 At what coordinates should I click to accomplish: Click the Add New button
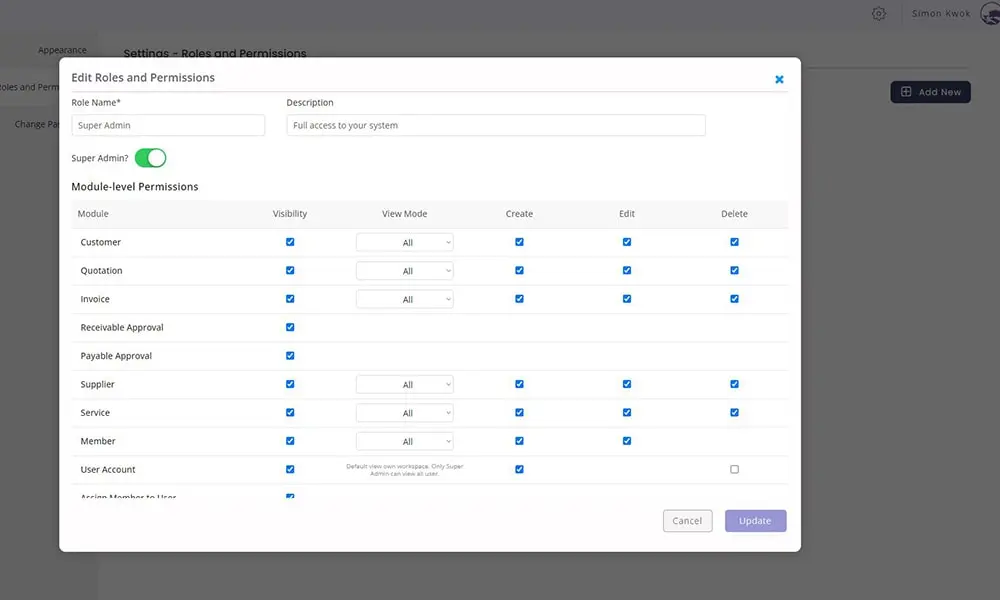pos(930,92)
